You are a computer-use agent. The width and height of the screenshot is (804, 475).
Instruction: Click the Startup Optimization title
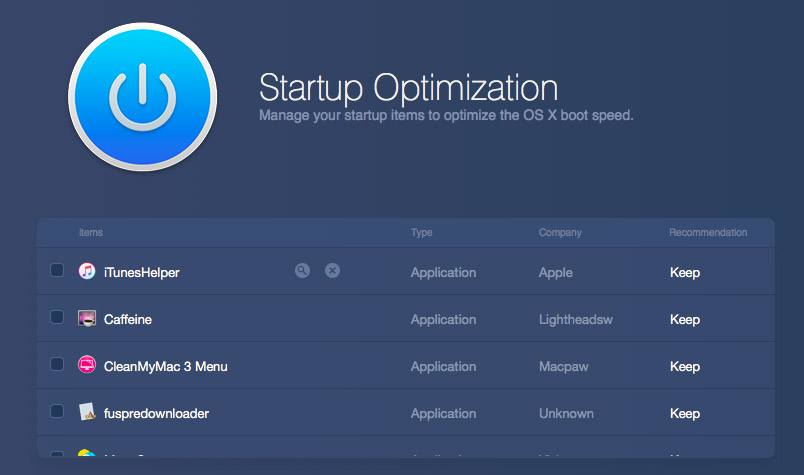click(408, 88)
